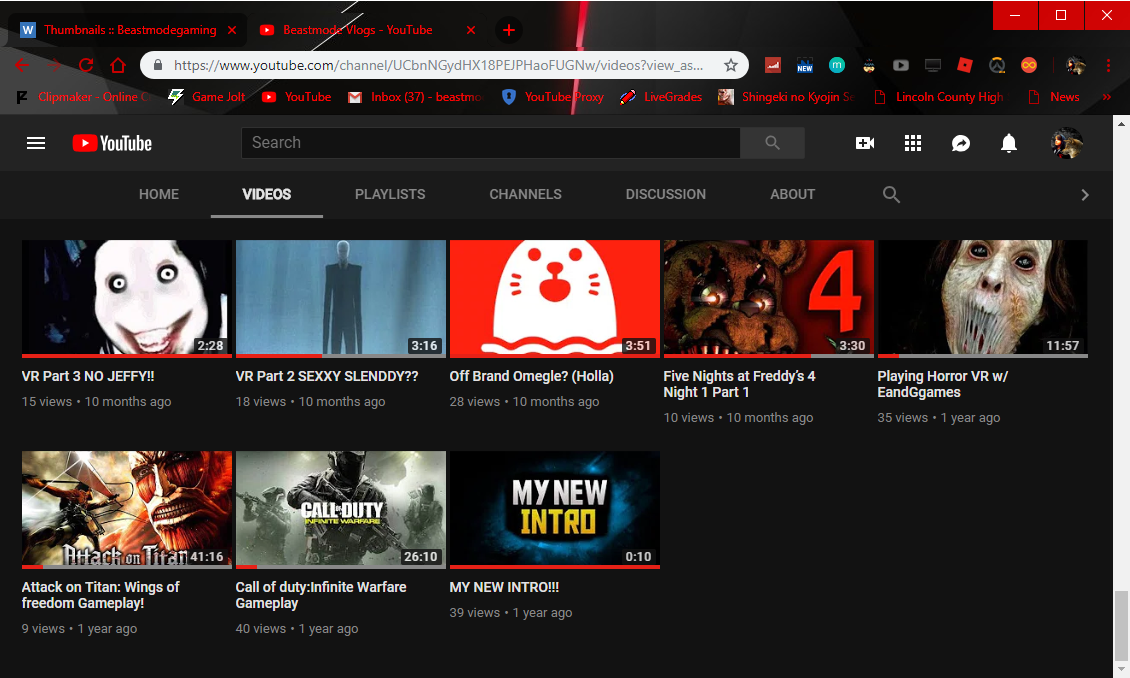The height and width of the screenshot is (678, 1130).
Task: Open the Clipmaker bookmark
Action: (83, 97)
